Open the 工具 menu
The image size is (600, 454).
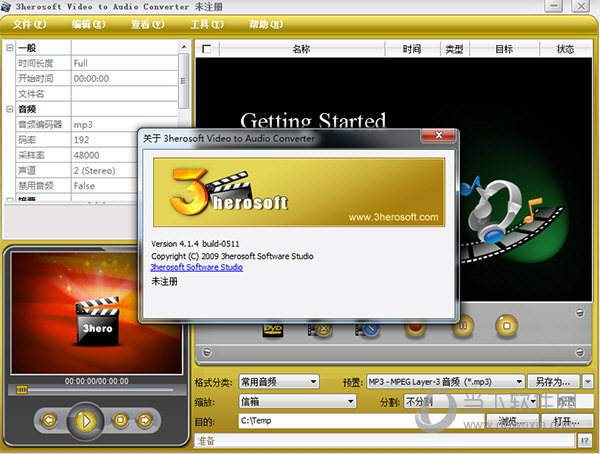coord(207,24)
